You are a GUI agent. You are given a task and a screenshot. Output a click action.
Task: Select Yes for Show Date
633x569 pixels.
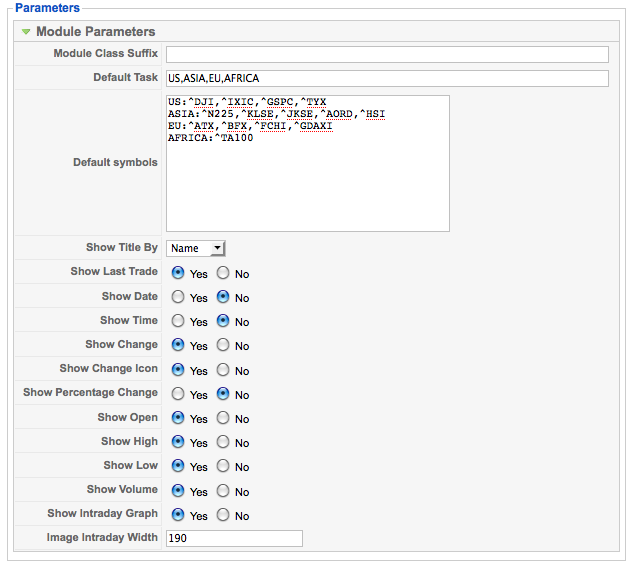[178, 297]
